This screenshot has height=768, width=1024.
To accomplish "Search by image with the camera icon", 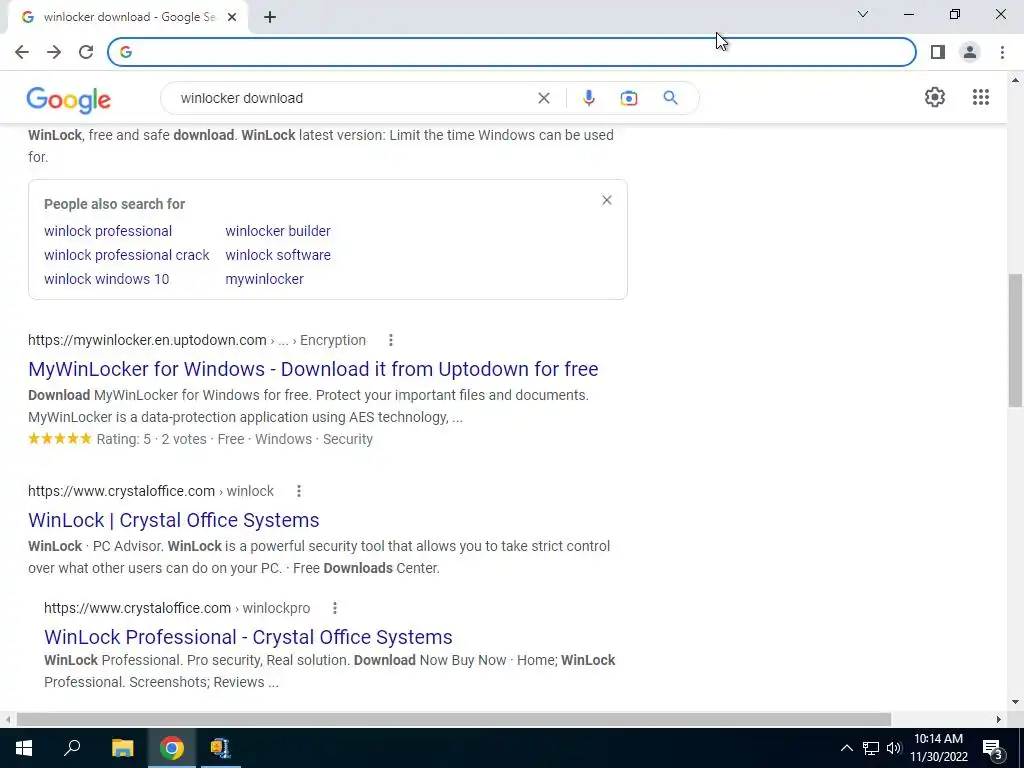I will coord(629,98).
